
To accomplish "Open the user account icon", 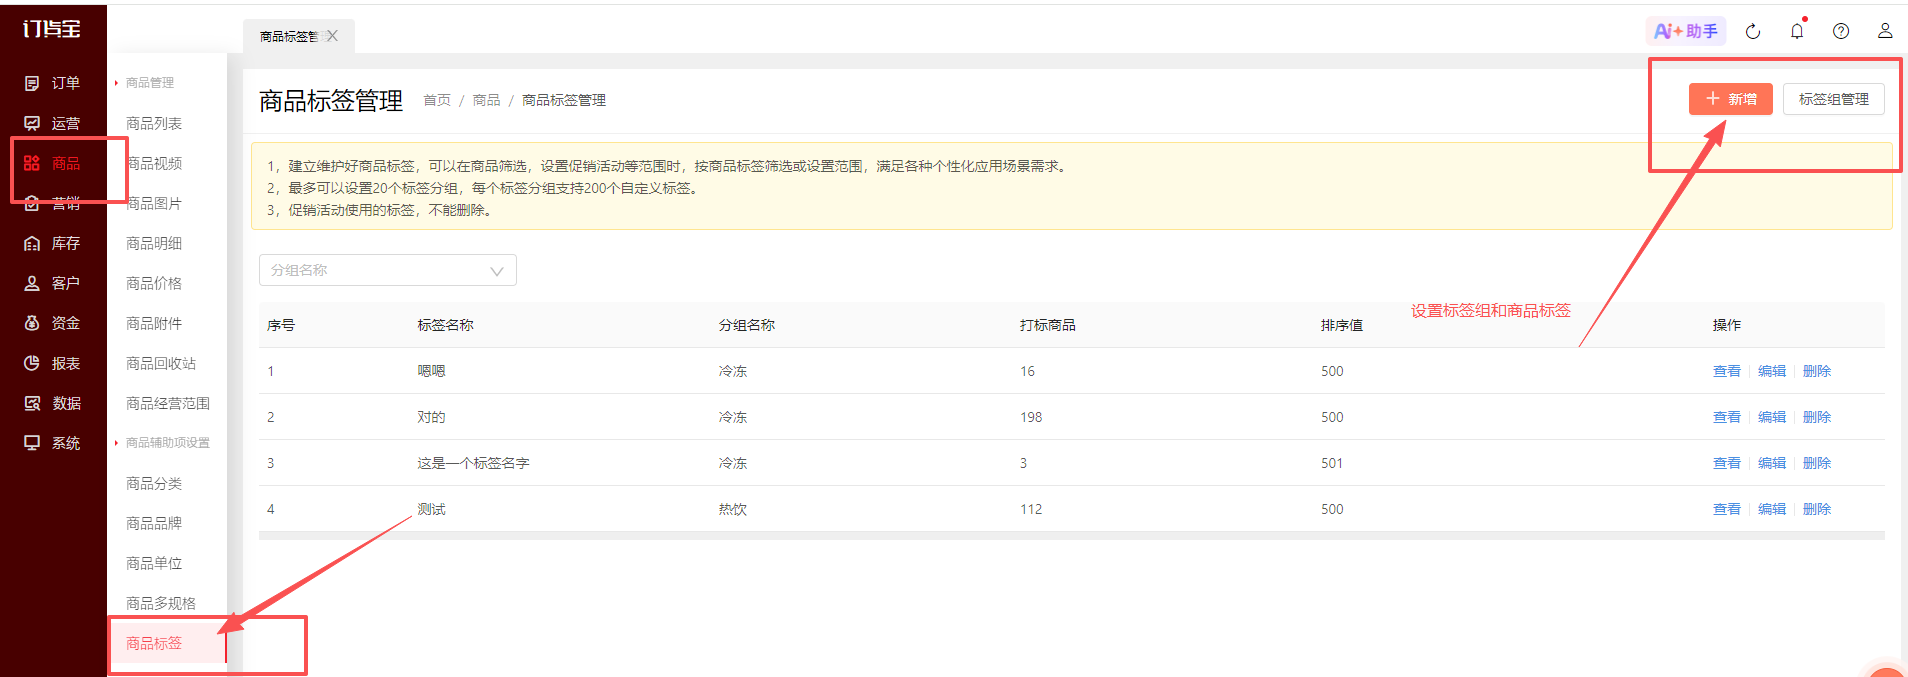I will tap(1885, 31).
